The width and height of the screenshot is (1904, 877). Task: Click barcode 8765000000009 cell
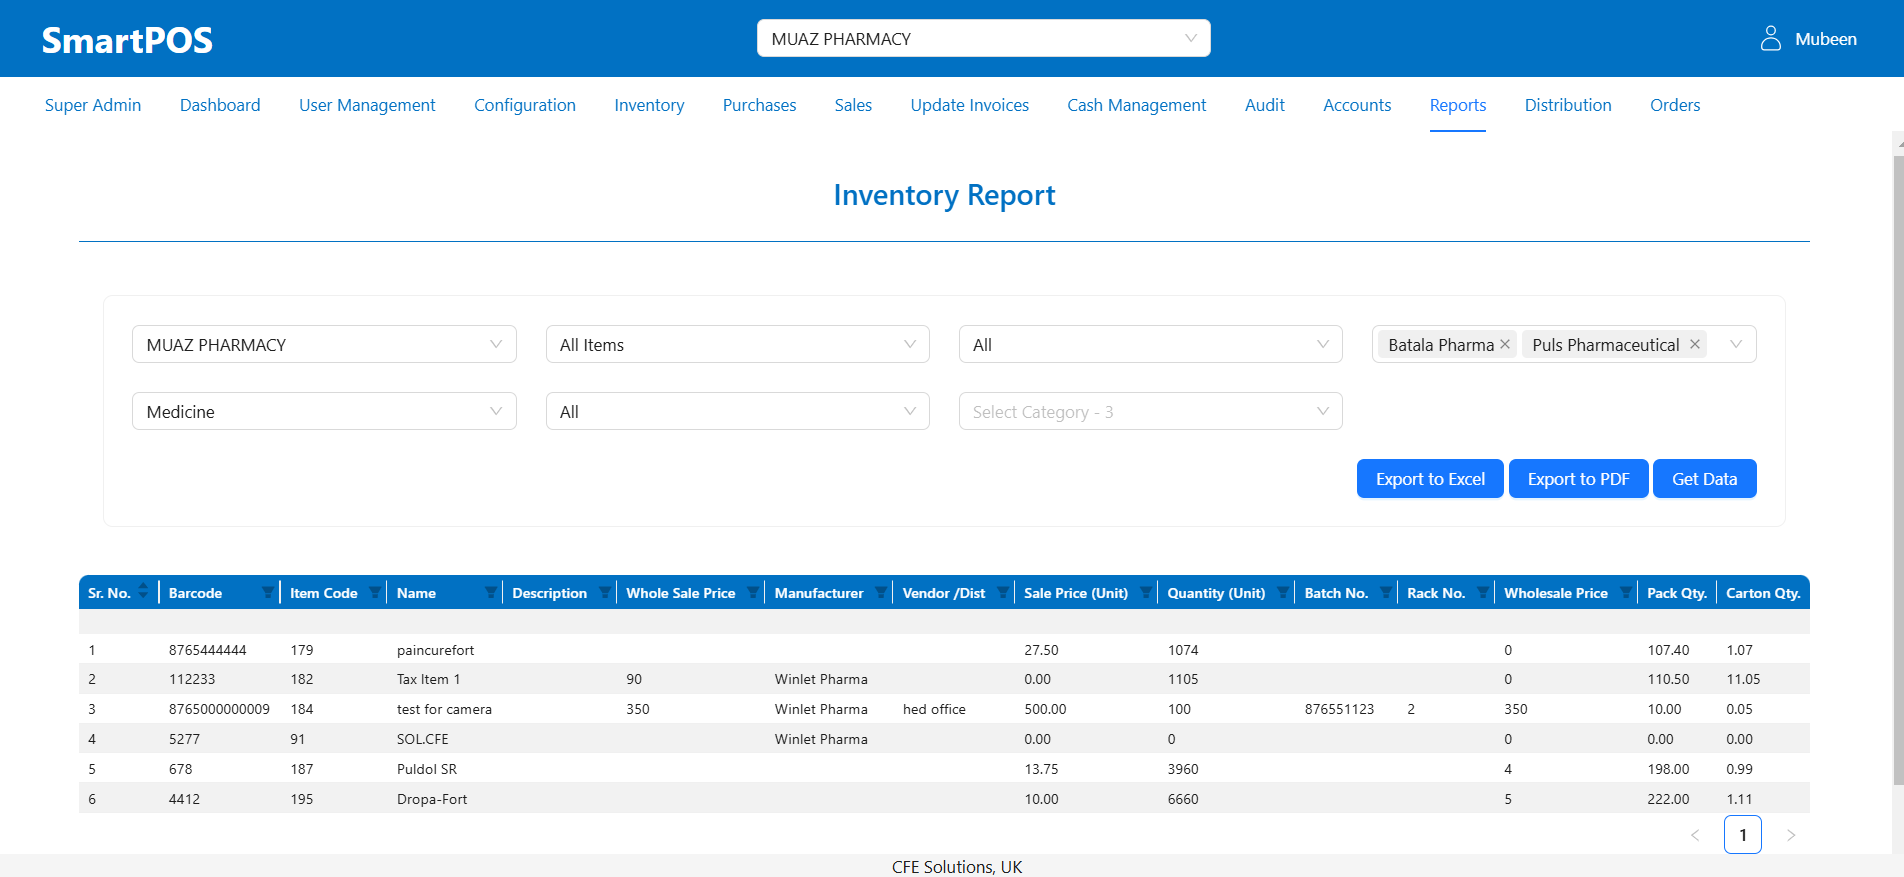(x=219, y=709)
